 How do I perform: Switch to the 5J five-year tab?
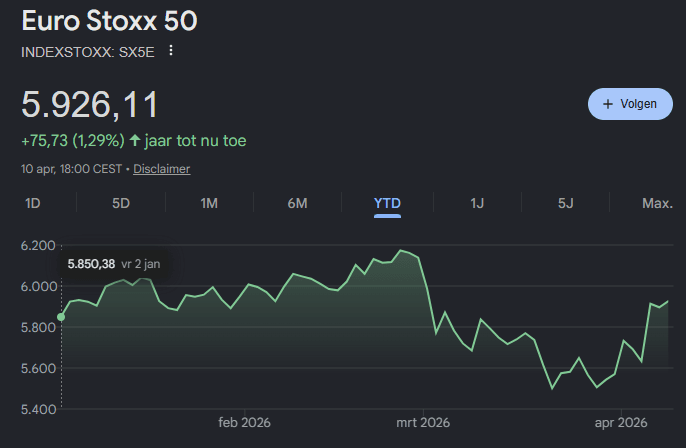tap(566, 203)
